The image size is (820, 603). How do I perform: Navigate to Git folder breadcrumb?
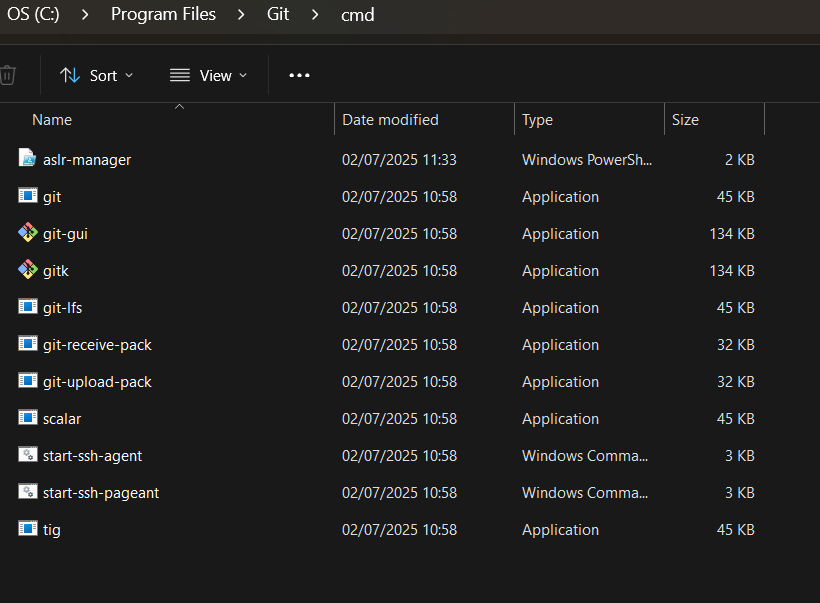coord(278,14)
